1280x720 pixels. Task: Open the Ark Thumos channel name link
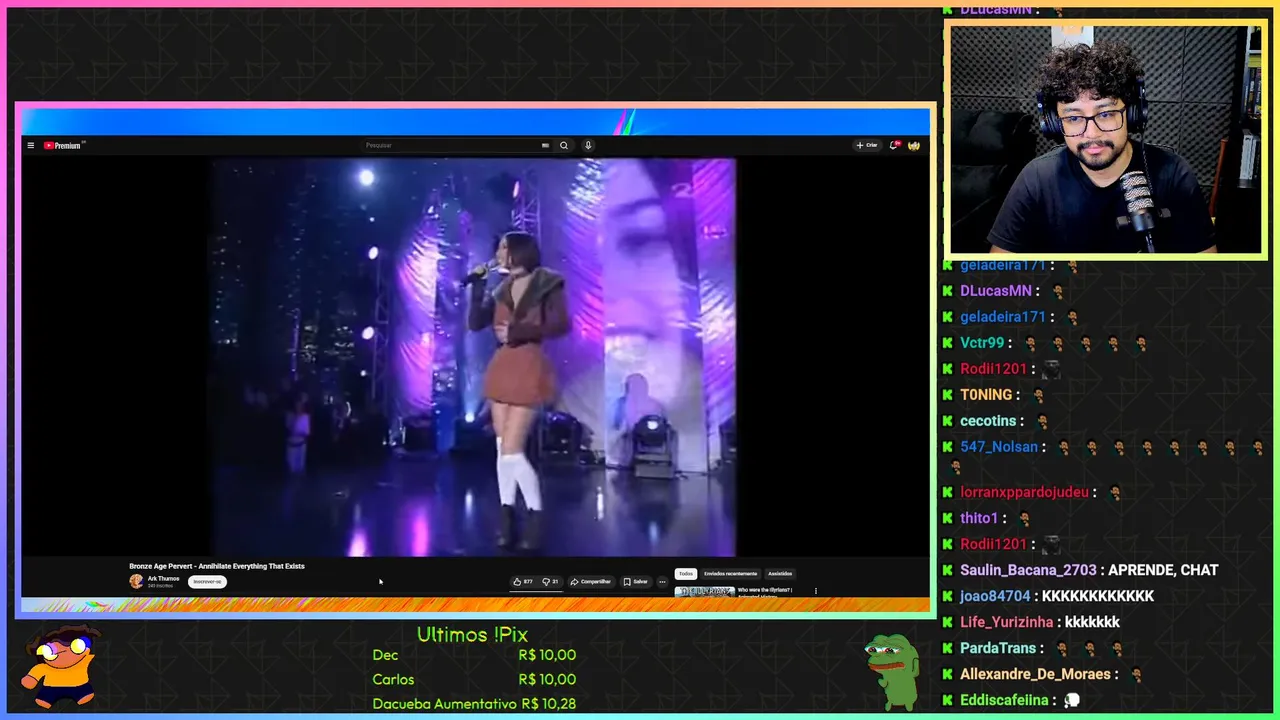coord(163,579)
